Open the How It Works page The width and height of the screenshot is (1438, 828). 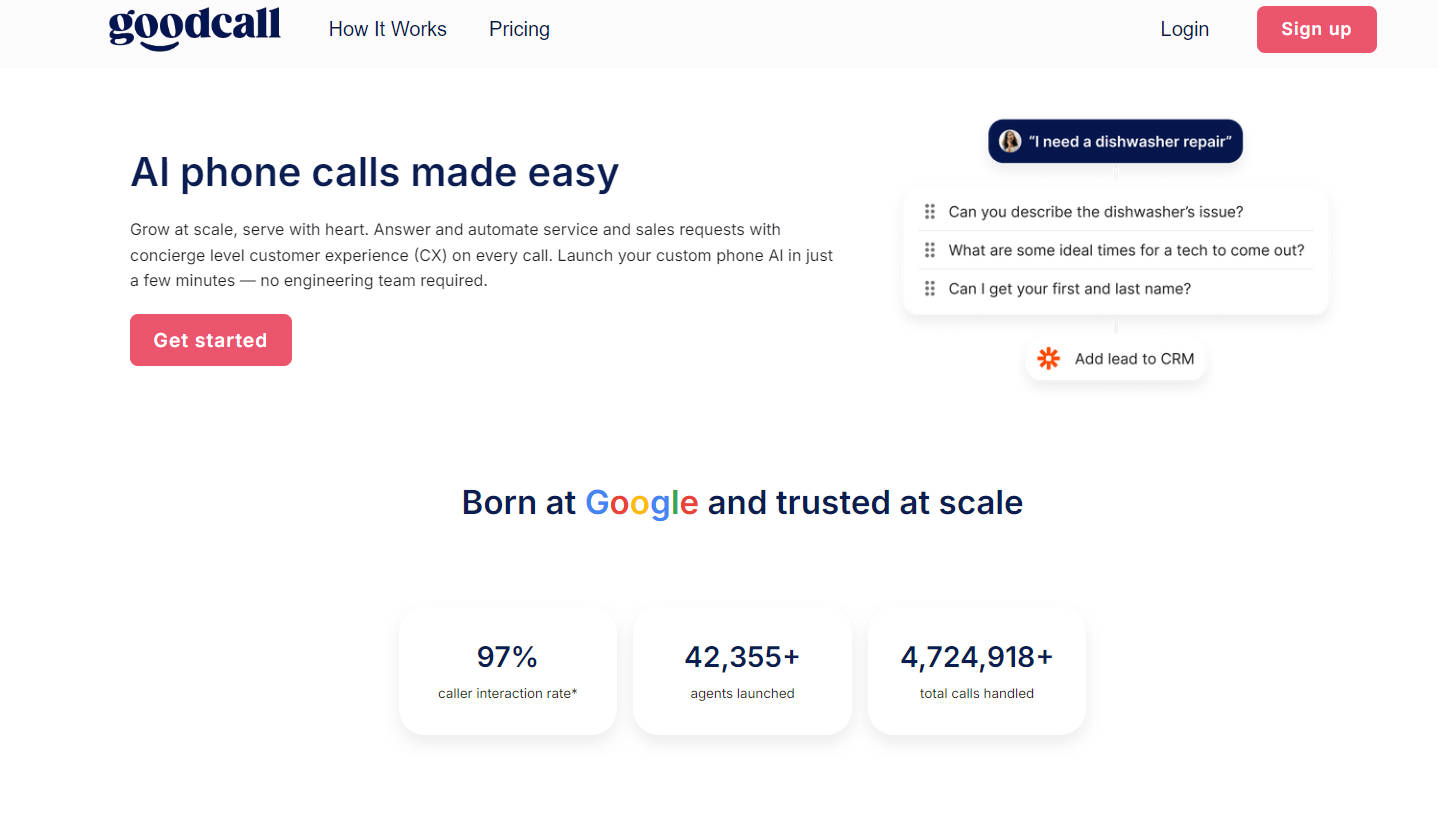(x=387, y=29)
